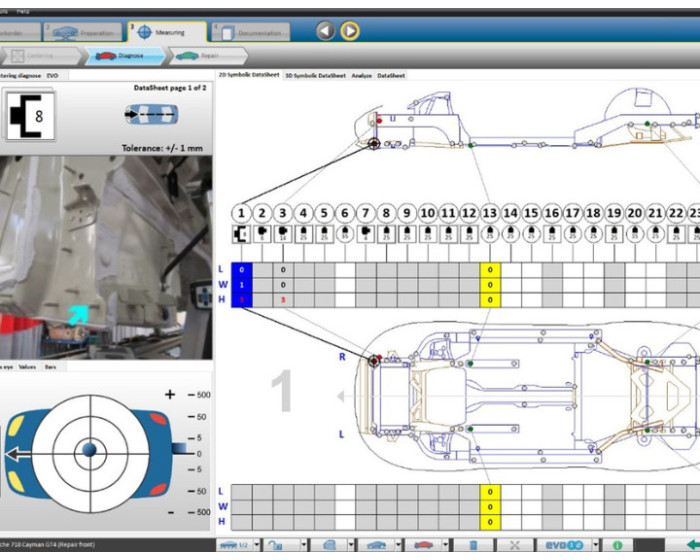Go to the Centering stage
The width and height of the screenshot is (700, 560).
click(40, 56)
